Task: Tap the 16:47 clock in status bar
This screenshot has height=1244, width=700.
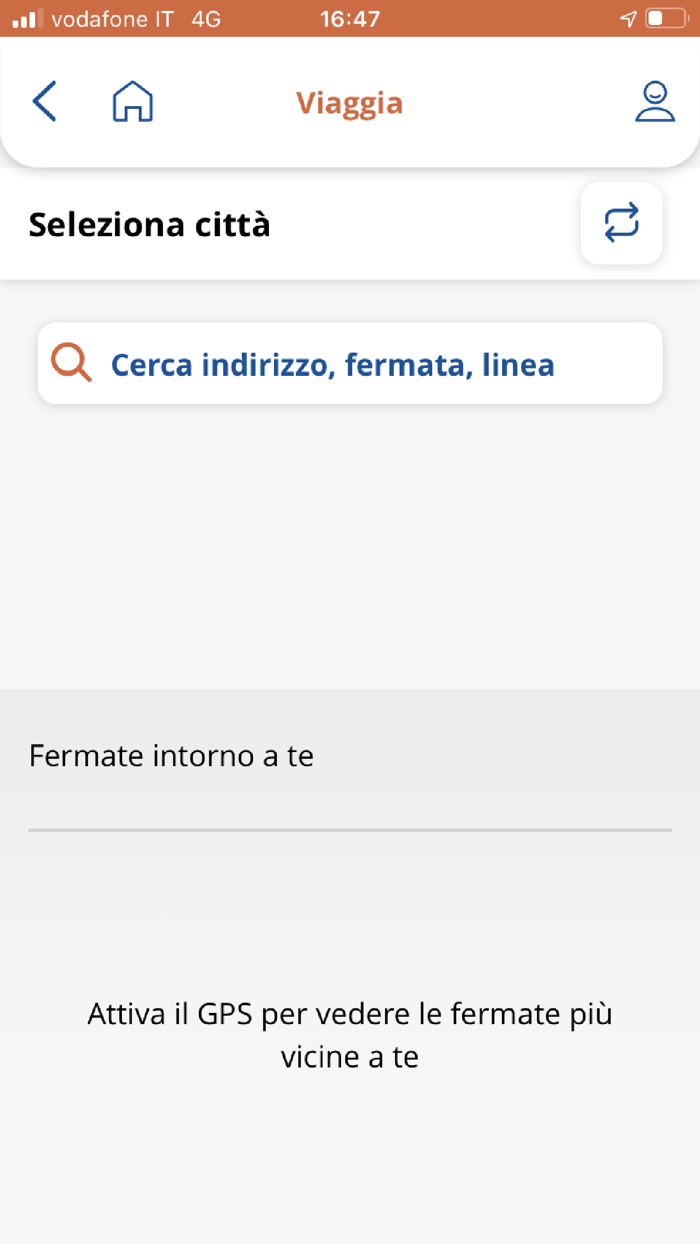Action: tap(350, 19)
